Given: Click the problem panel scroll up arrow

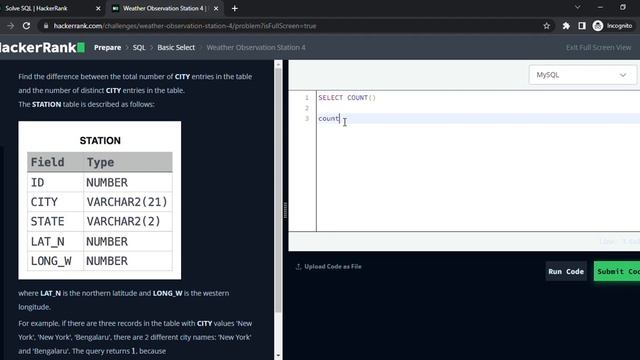Looking at the screenshot, I should pyautogui.click(x=278, y=64).
